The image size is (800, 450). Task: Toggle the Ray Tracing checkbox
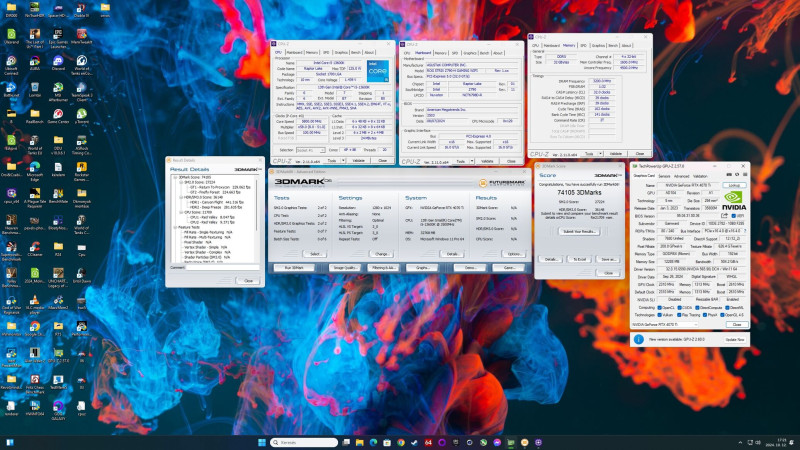pos(679,315)
